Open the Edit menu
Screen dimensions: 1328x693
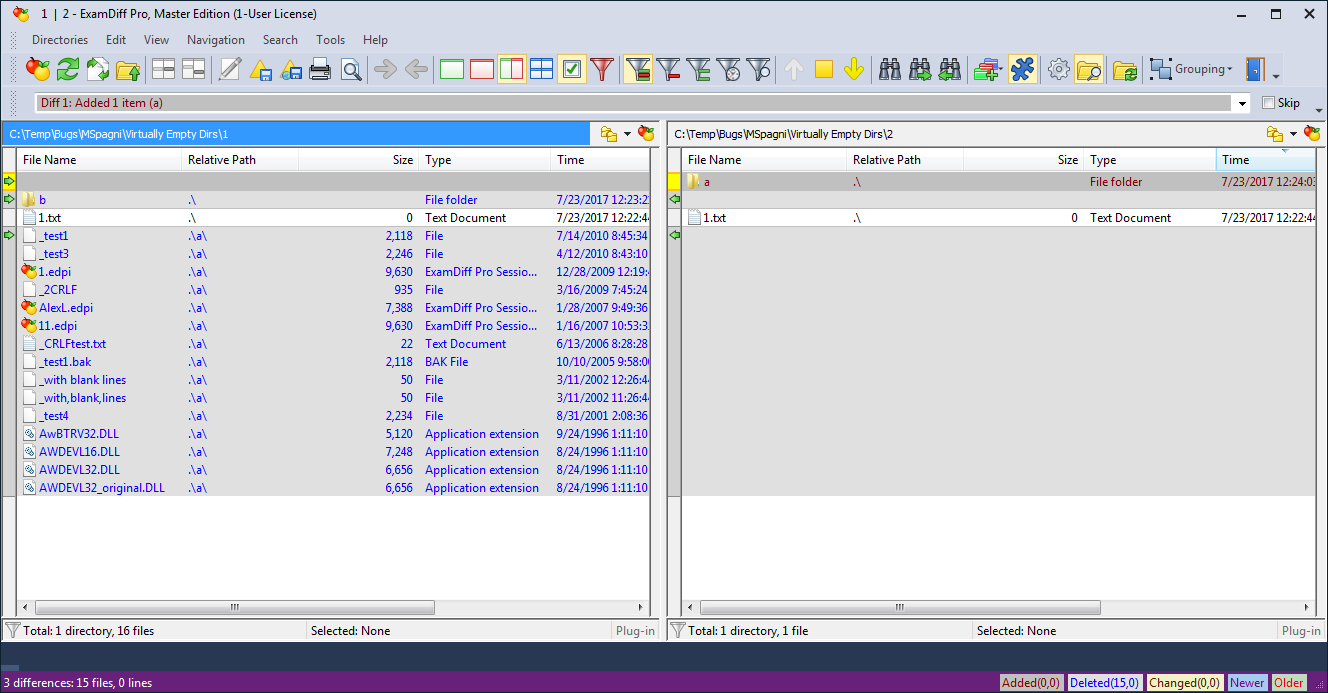click(x=116, y=40)
